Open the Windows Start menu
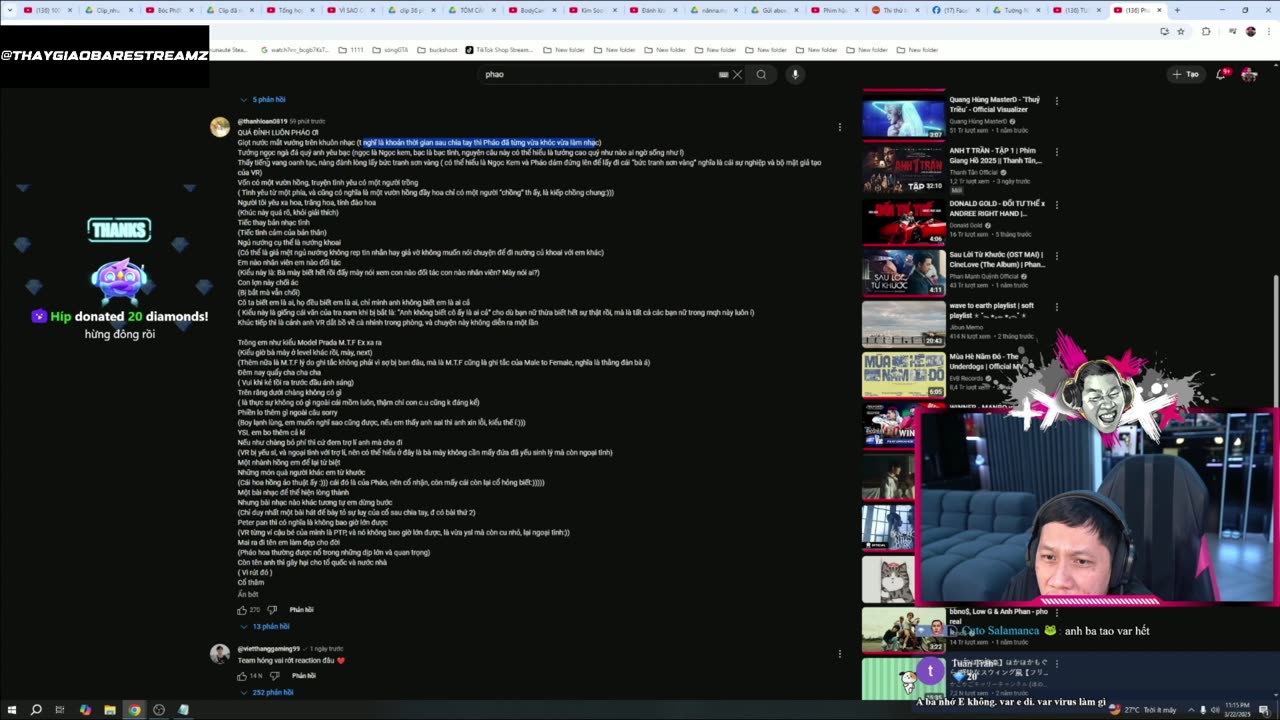The width and height of the screenshot is (1280, 720). tap(11, 710)
